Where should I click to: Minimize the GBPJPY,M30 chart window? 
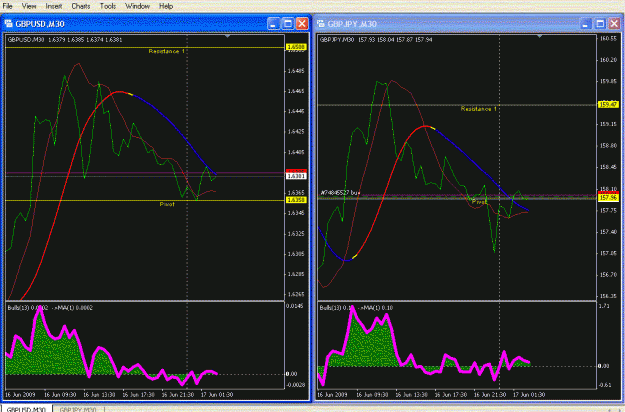point(585,24)
